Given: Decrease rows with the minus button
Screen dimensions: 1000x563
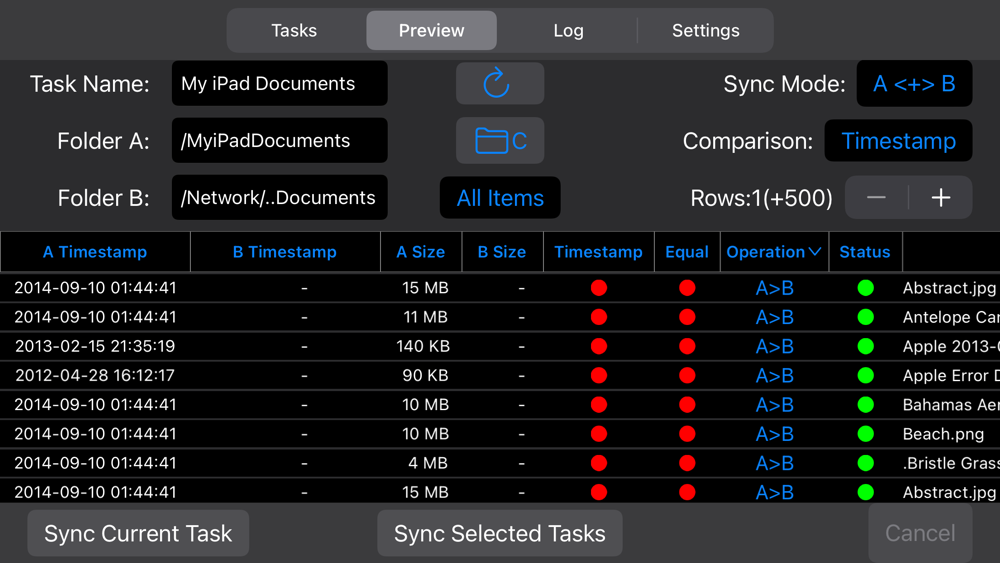Looking at the screenshot, I should pyautogui.click(x=876, y=198).
